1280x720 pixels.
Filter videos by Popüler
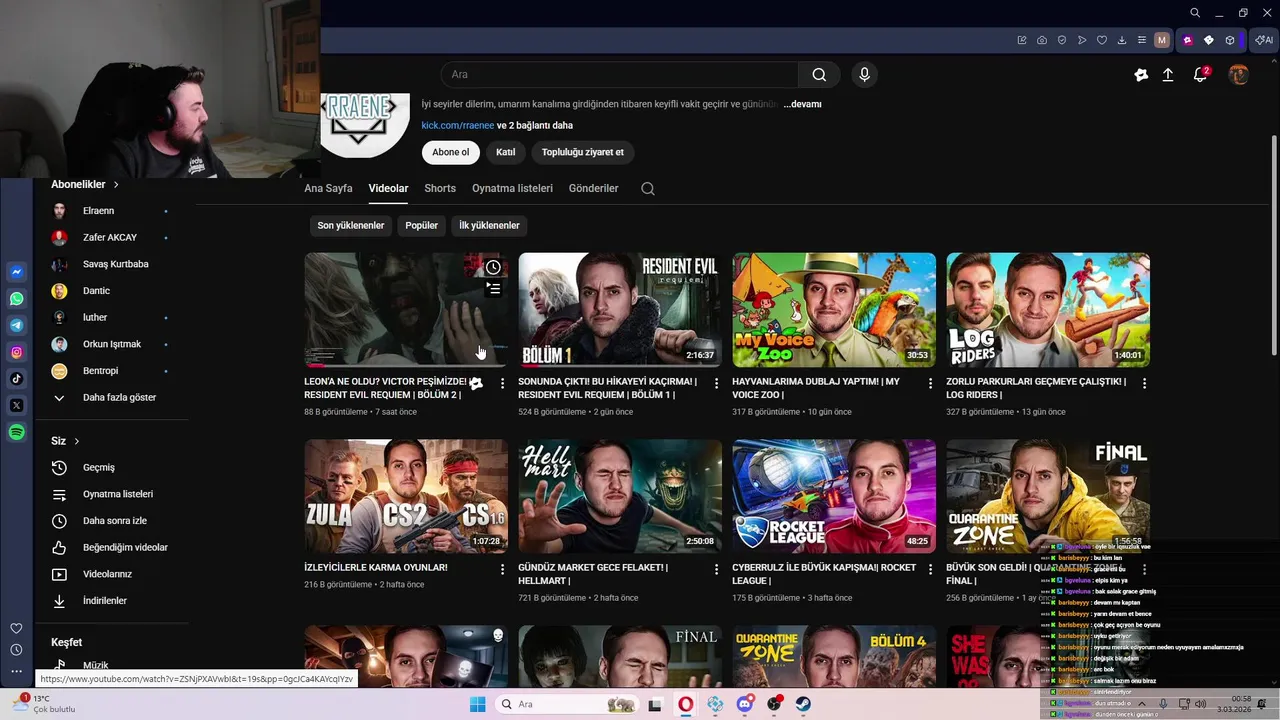(421, 226)
